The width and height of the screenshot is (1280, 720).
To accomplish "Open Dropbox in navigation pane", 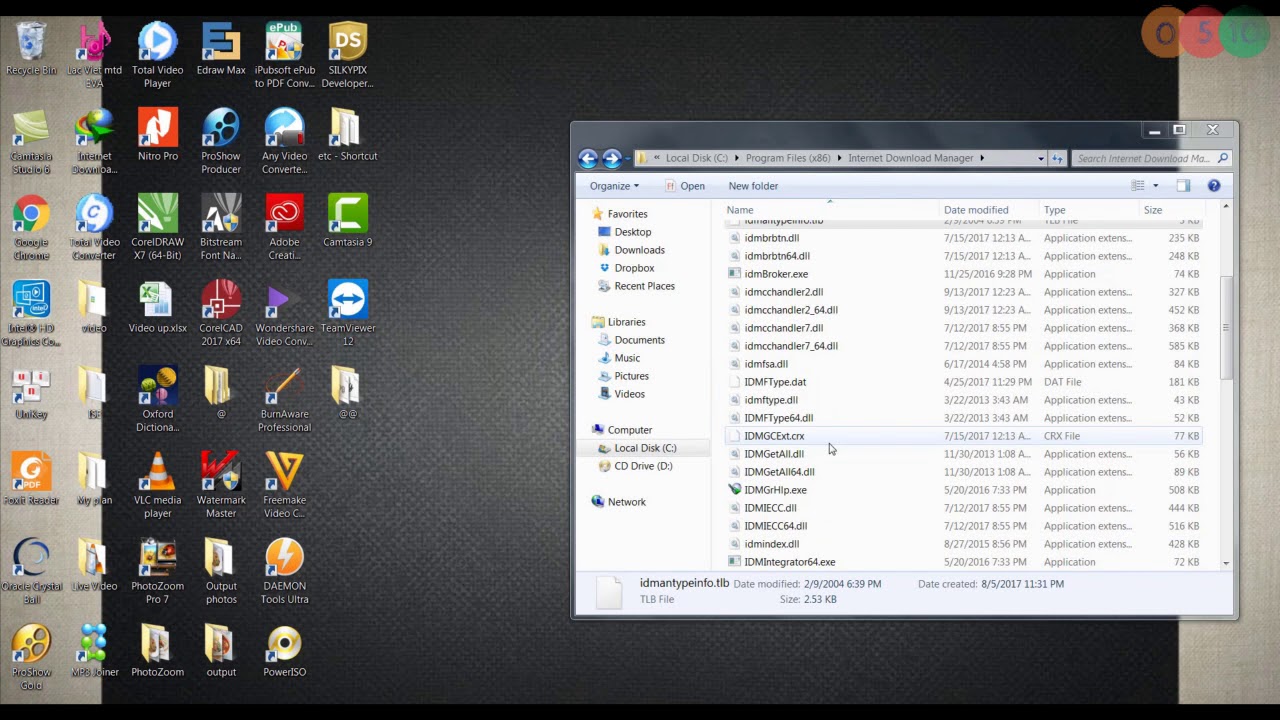I will pos(634,268).
